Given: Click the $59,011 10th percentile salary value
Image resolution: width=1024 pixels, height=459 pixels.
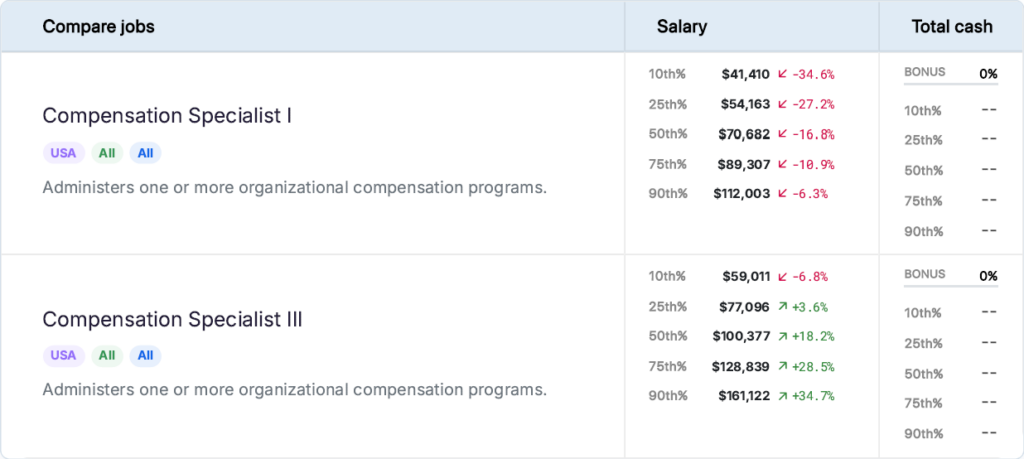Looking at the screenshot, I should 746,277.
